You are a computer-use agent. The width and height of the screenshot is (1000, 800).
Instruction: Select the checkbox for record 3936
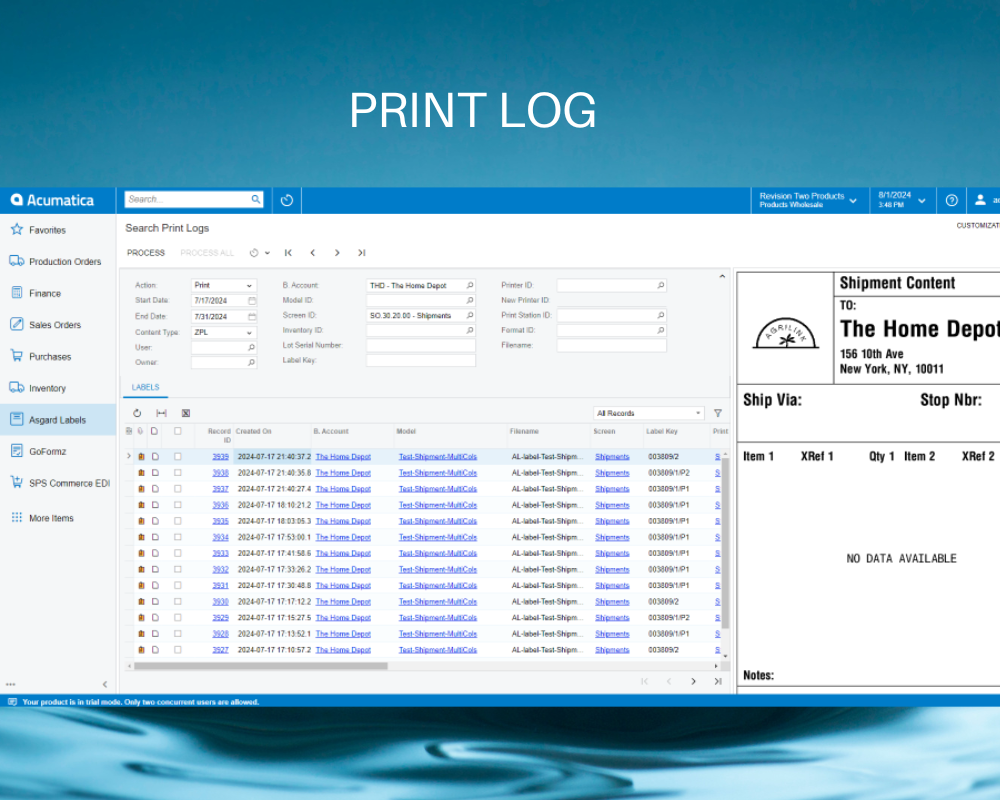pyautogui.click(x=178, y=505)
